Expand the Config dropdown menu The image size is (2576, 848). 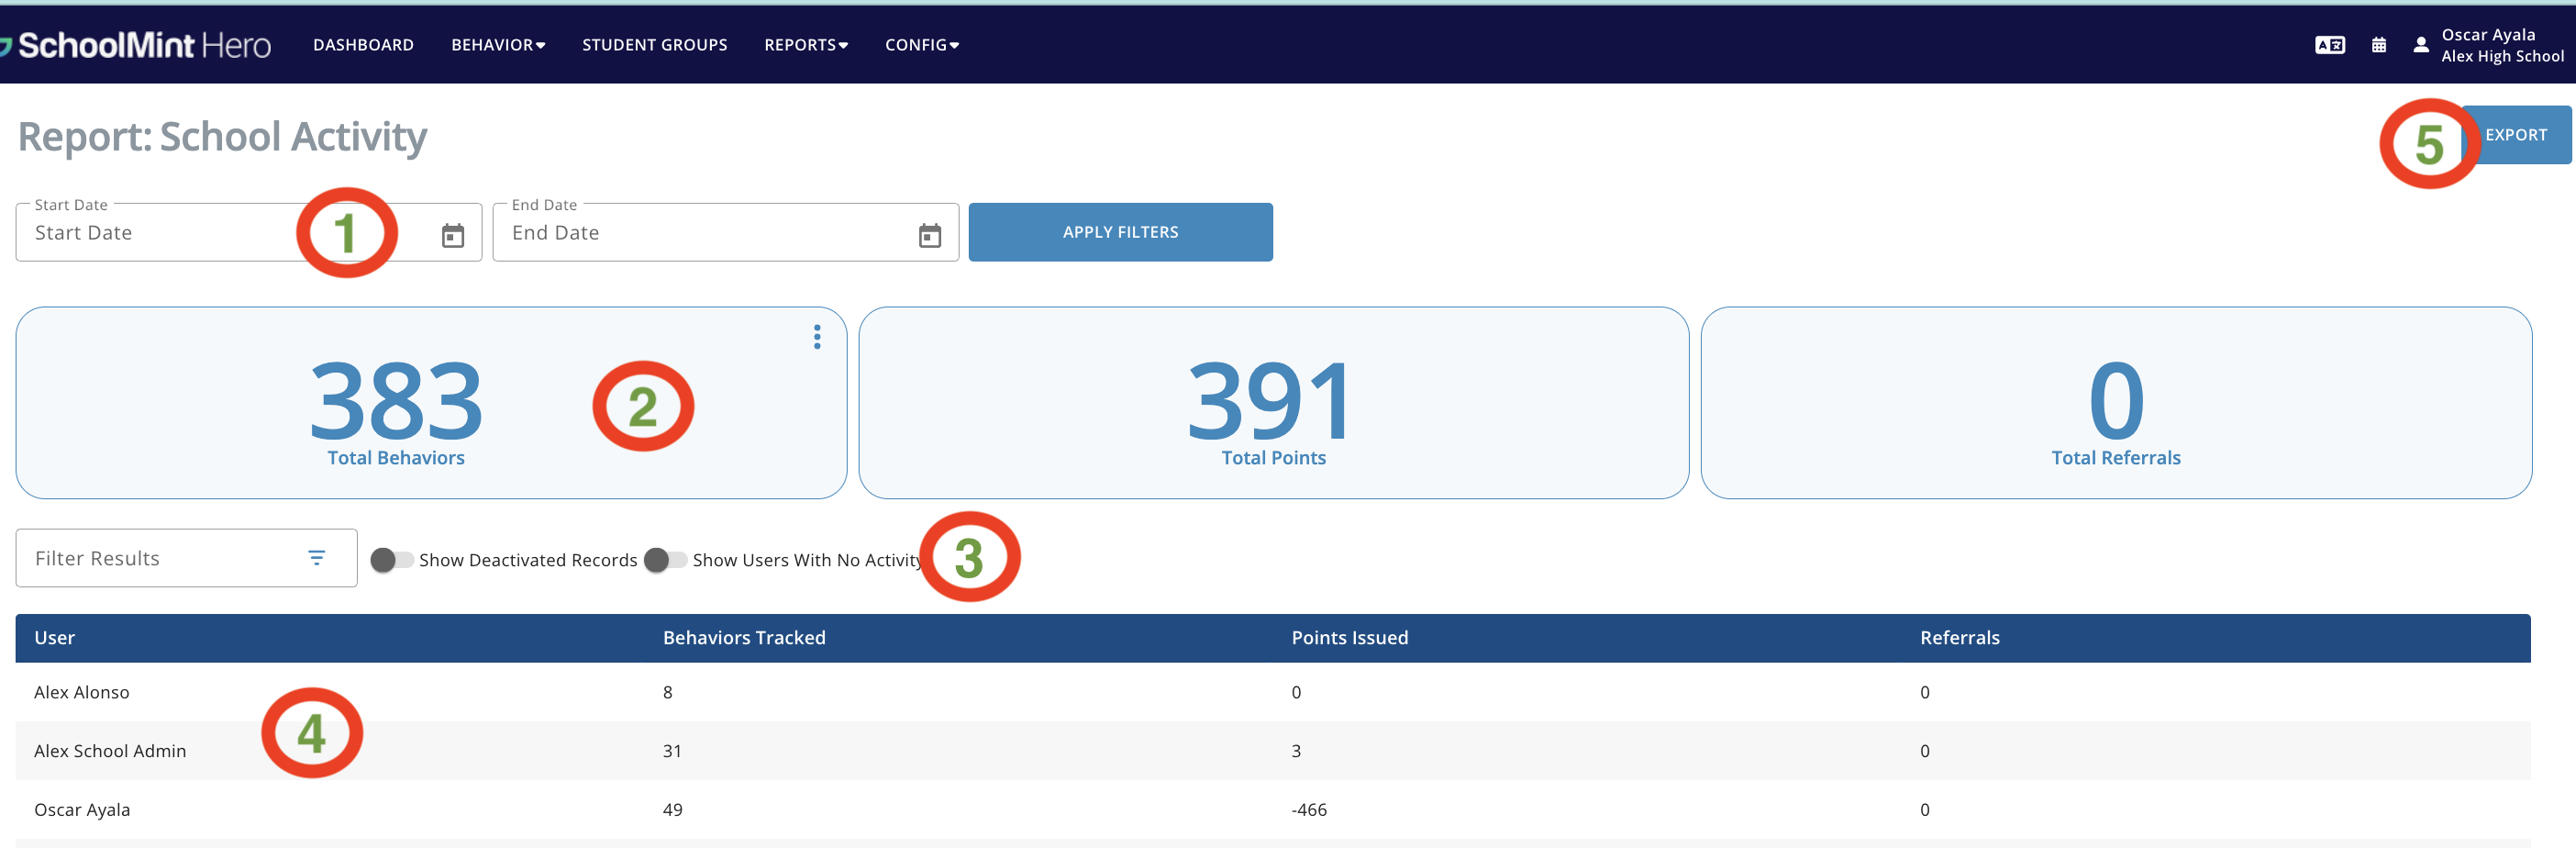pos(922,45)
